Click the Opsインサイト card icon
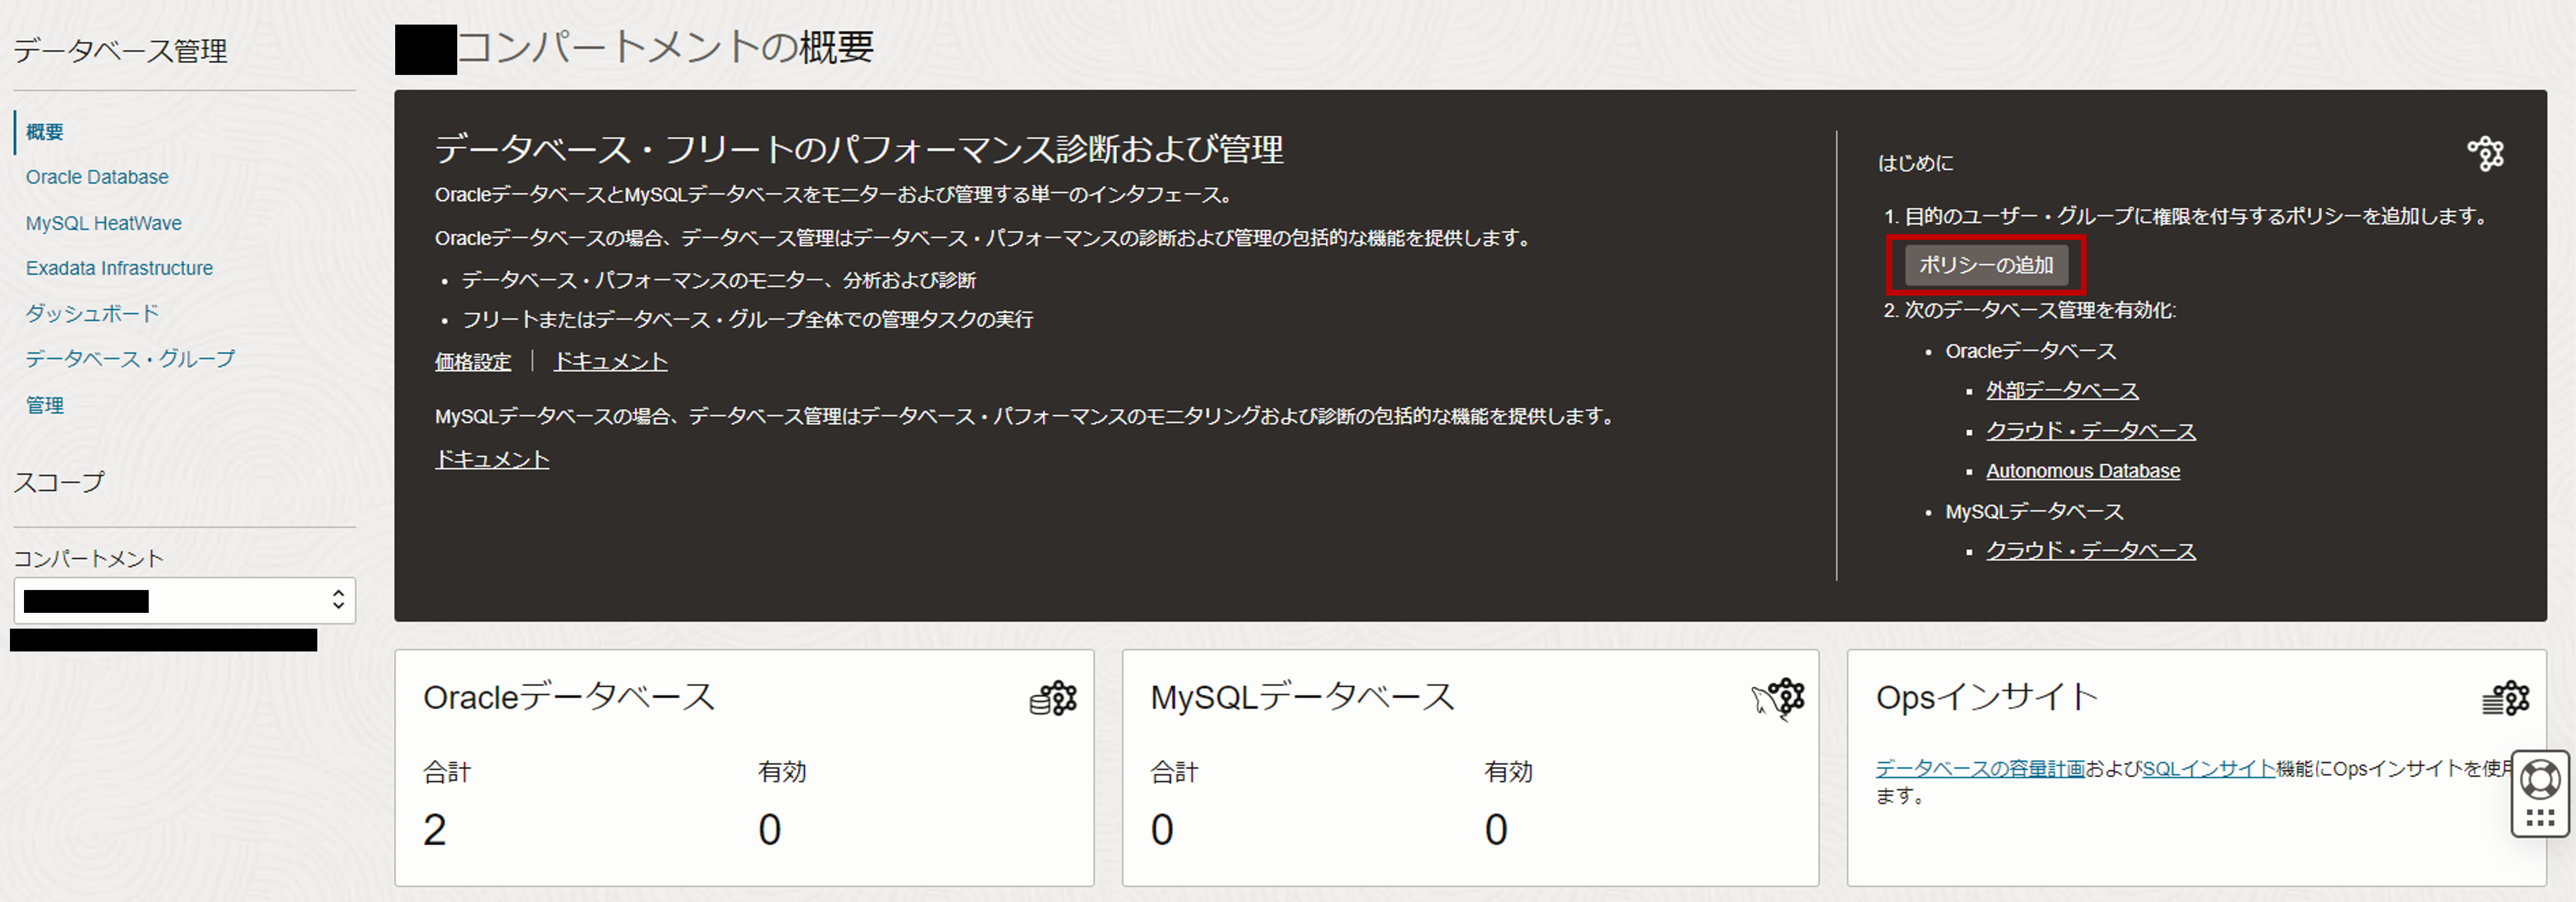This screenshot has height=902, width=2576. pyautogui.click(x=2506, y=698)
